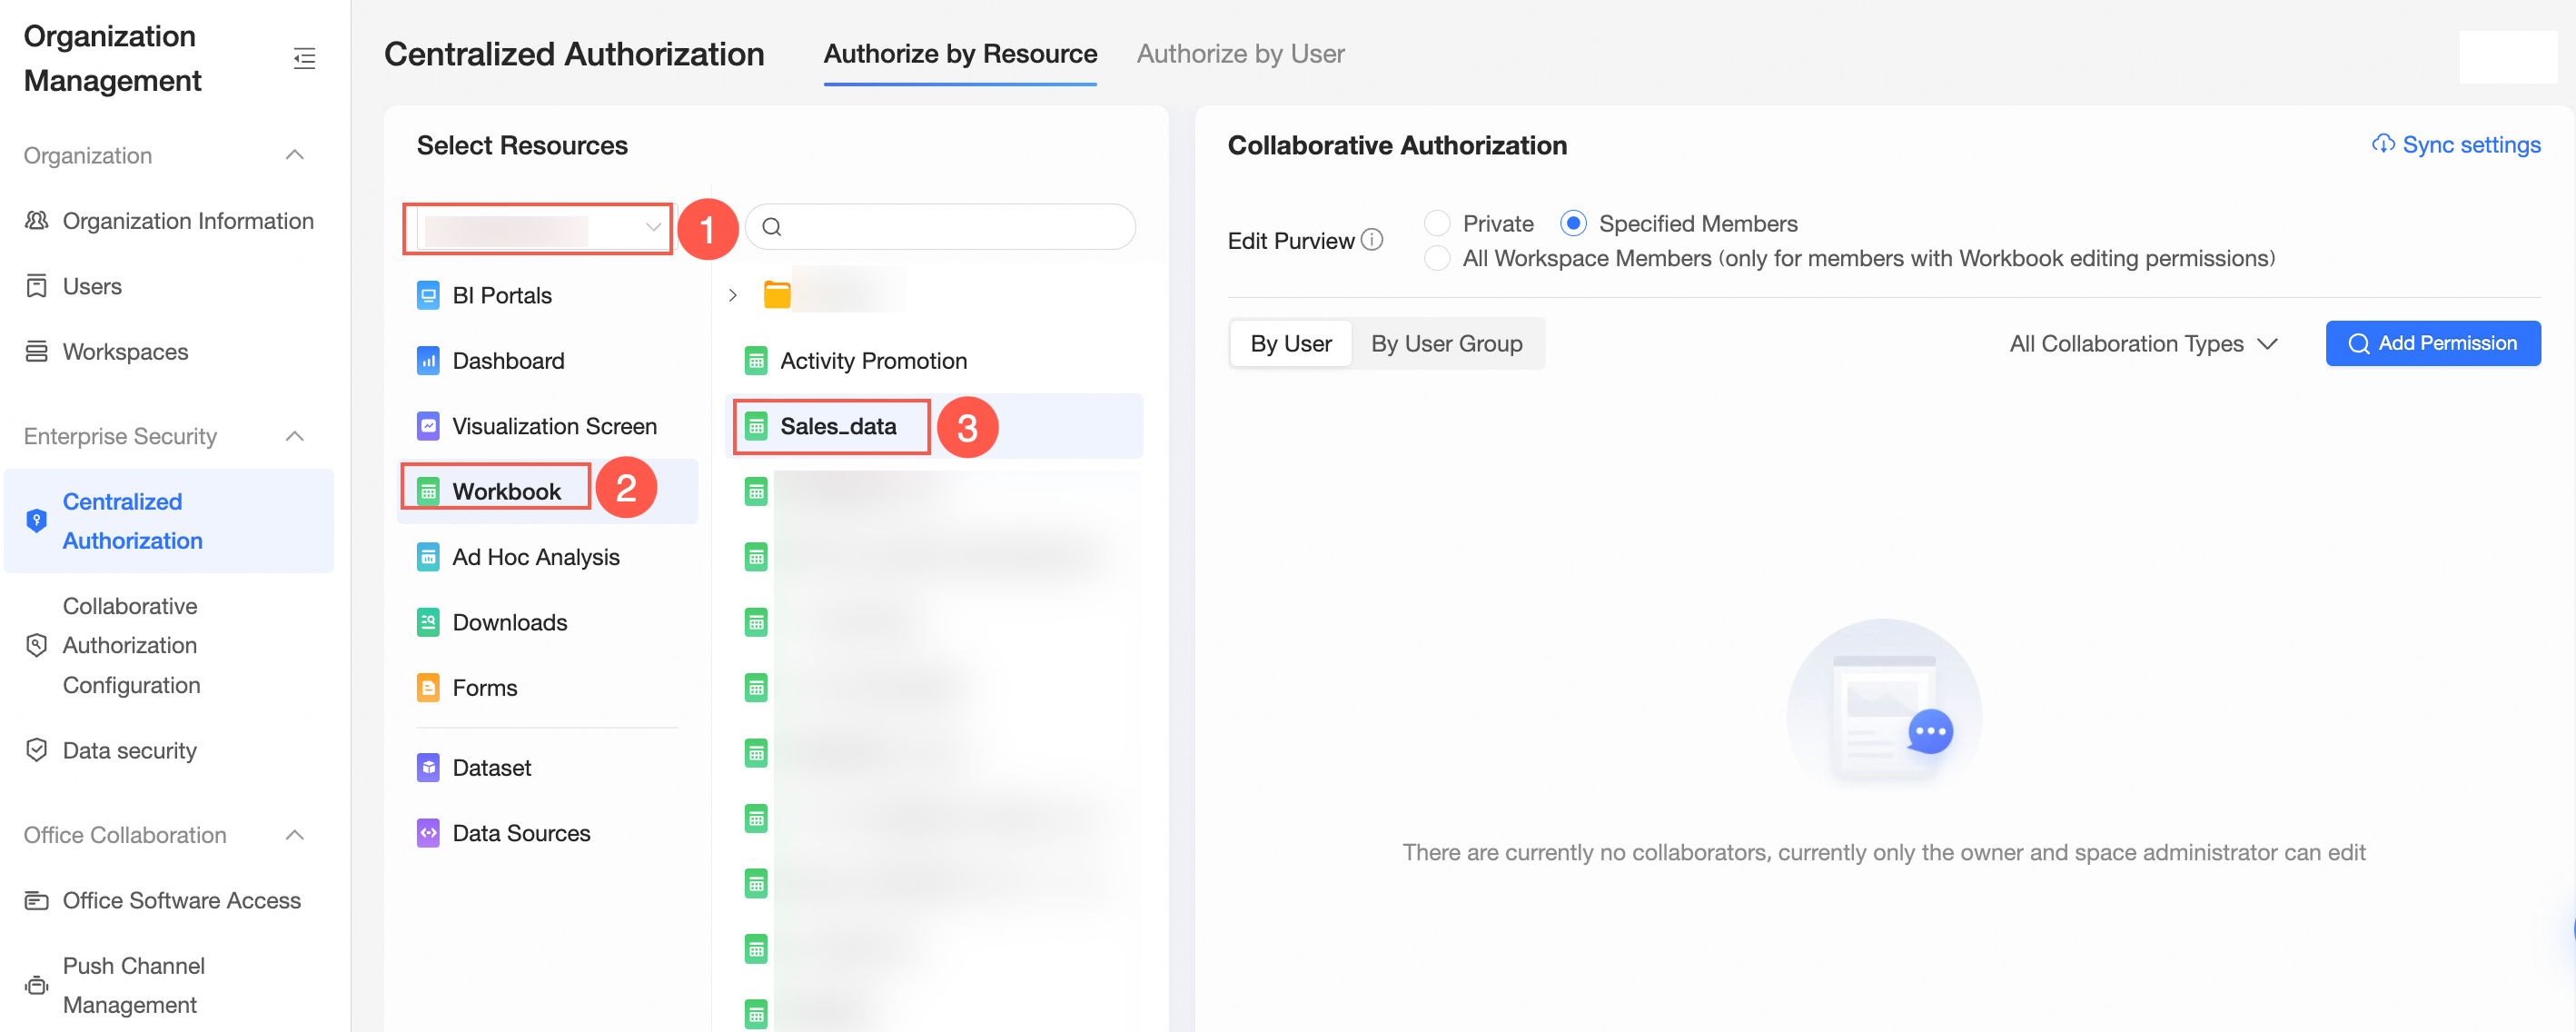Click the Office Software Access icon

(37, 901)
